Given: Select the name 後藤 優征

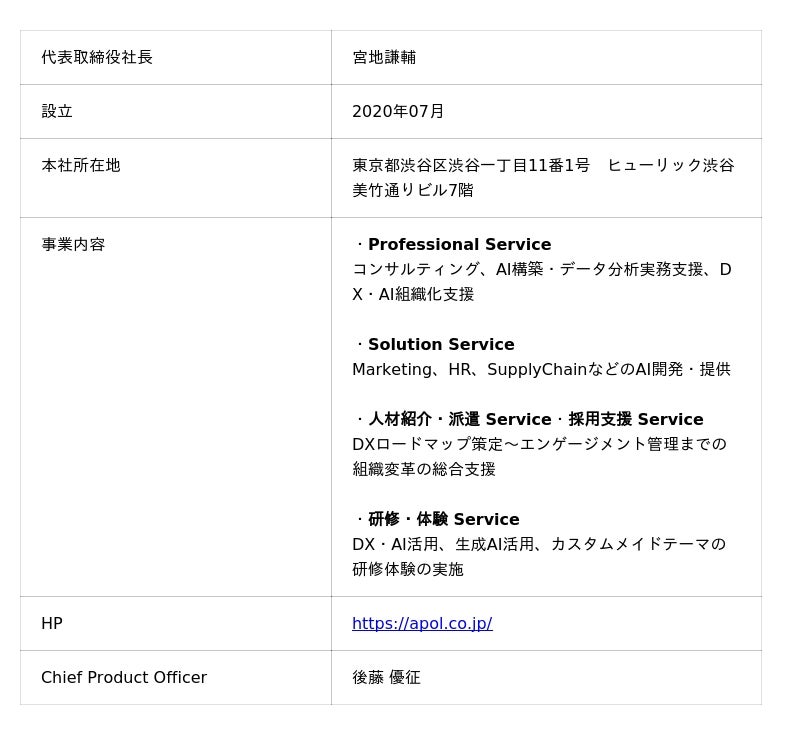Looking at the screenshot, I should coord(386,678).
